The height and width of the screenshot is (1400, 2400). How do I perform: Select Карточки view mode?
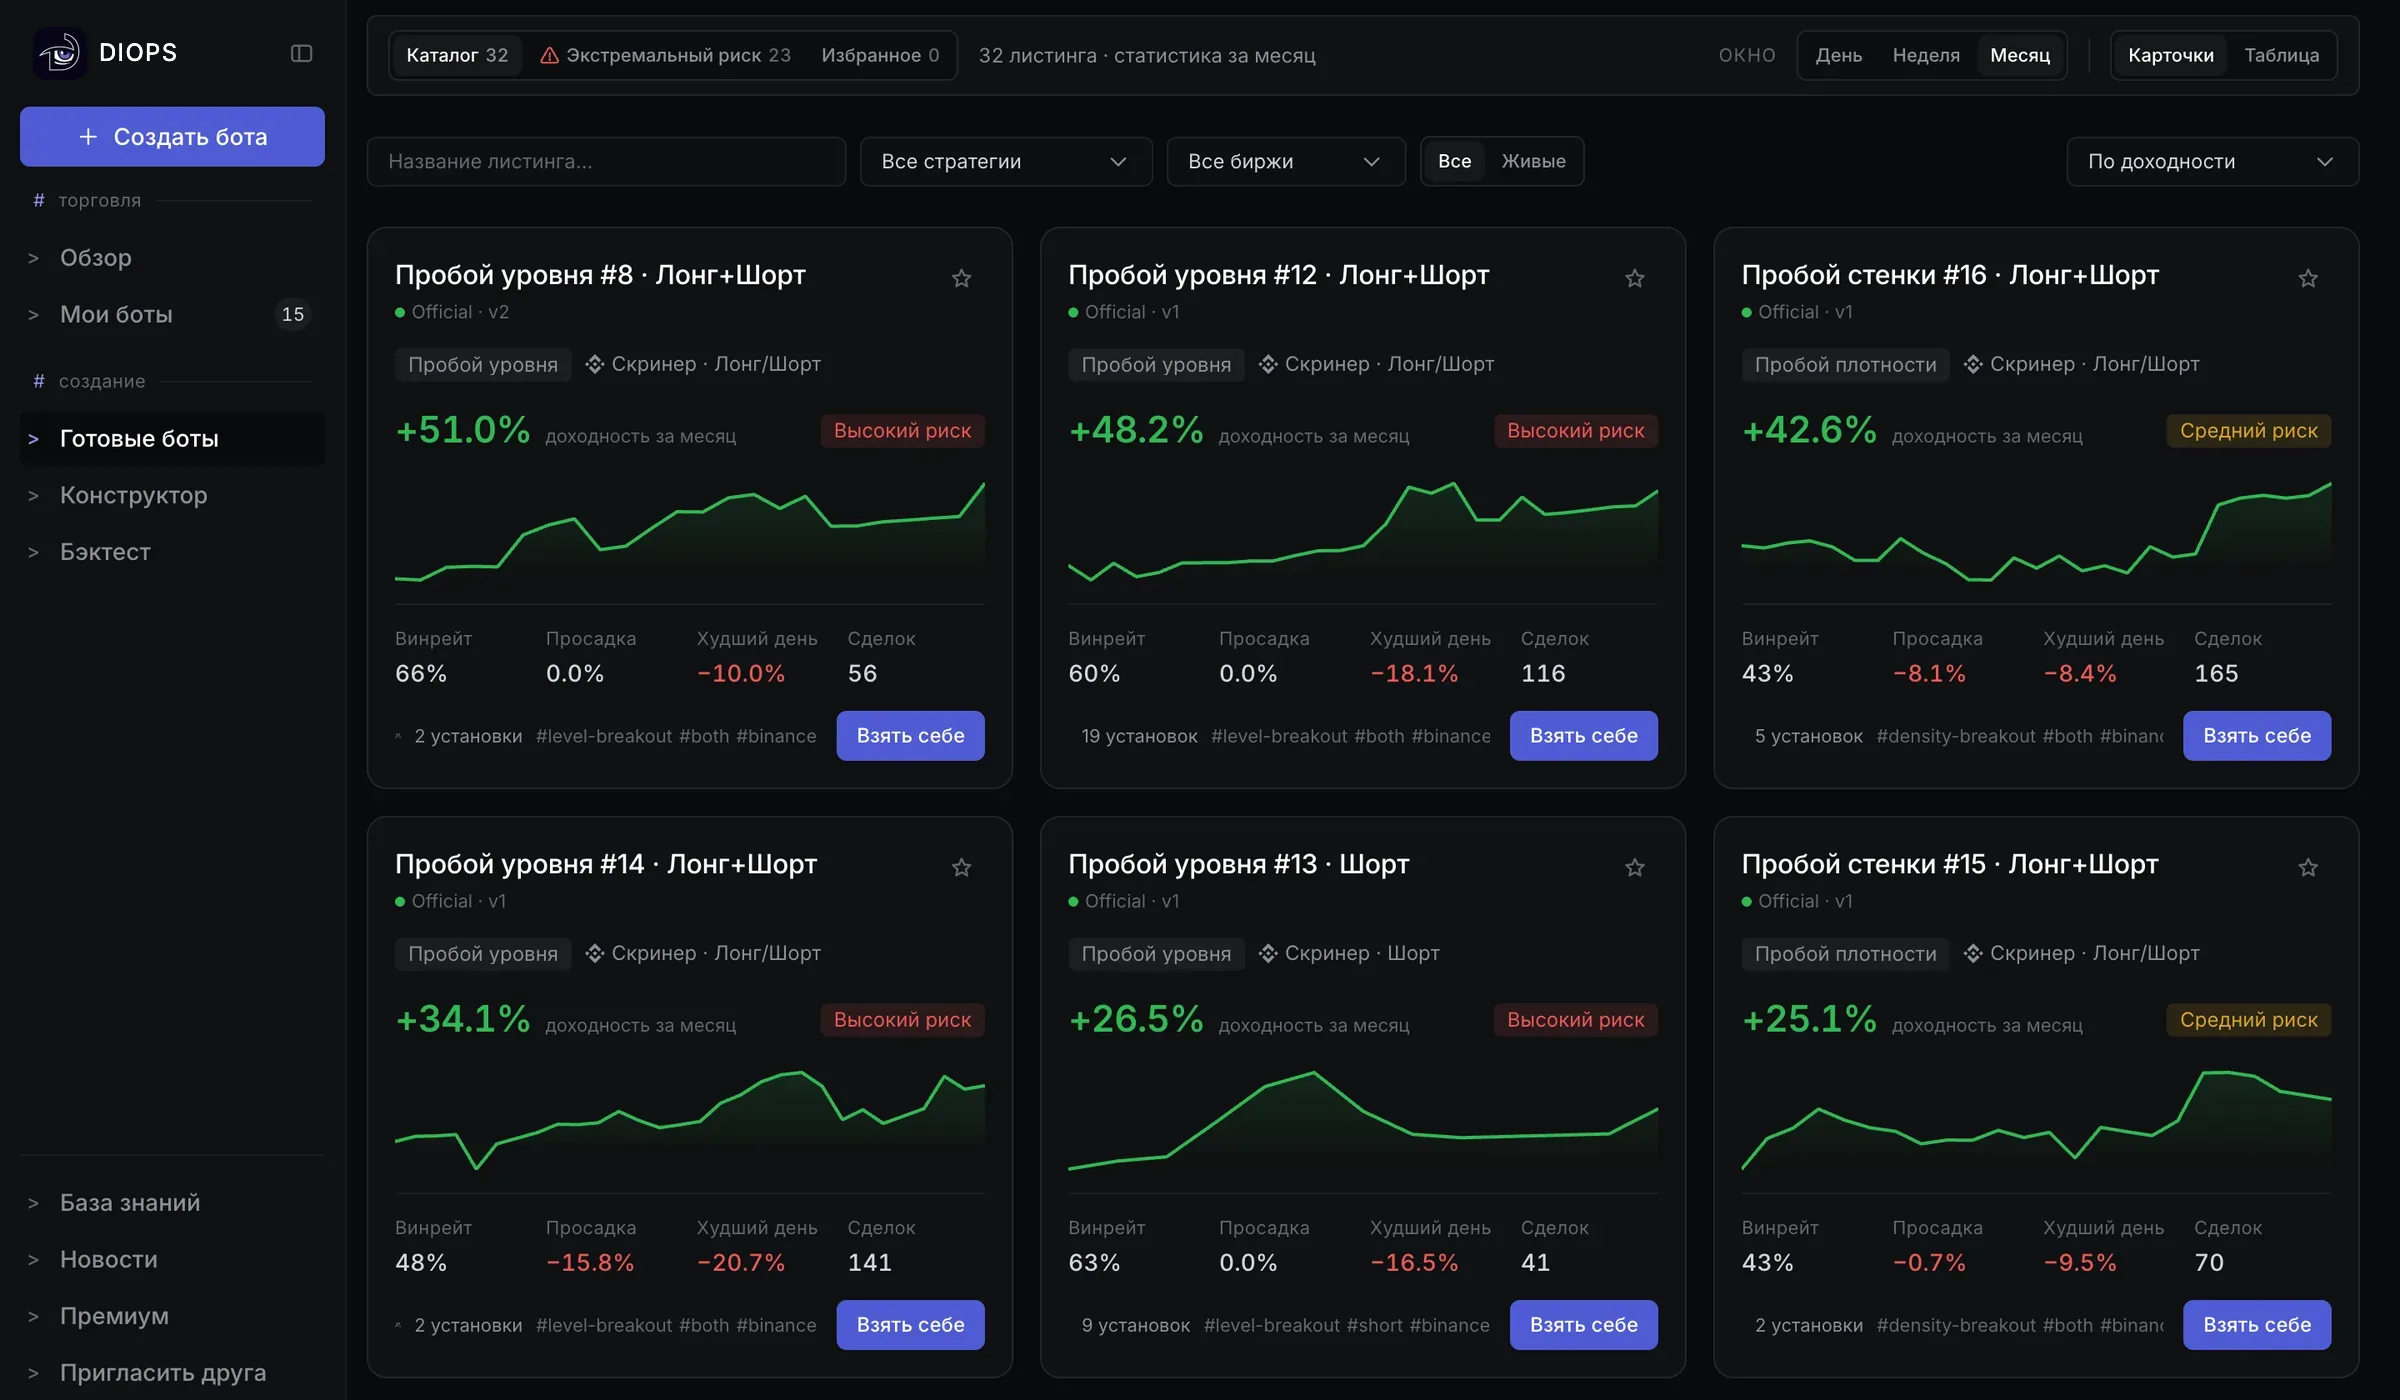pyautogui.click(x=2170, y=55)
